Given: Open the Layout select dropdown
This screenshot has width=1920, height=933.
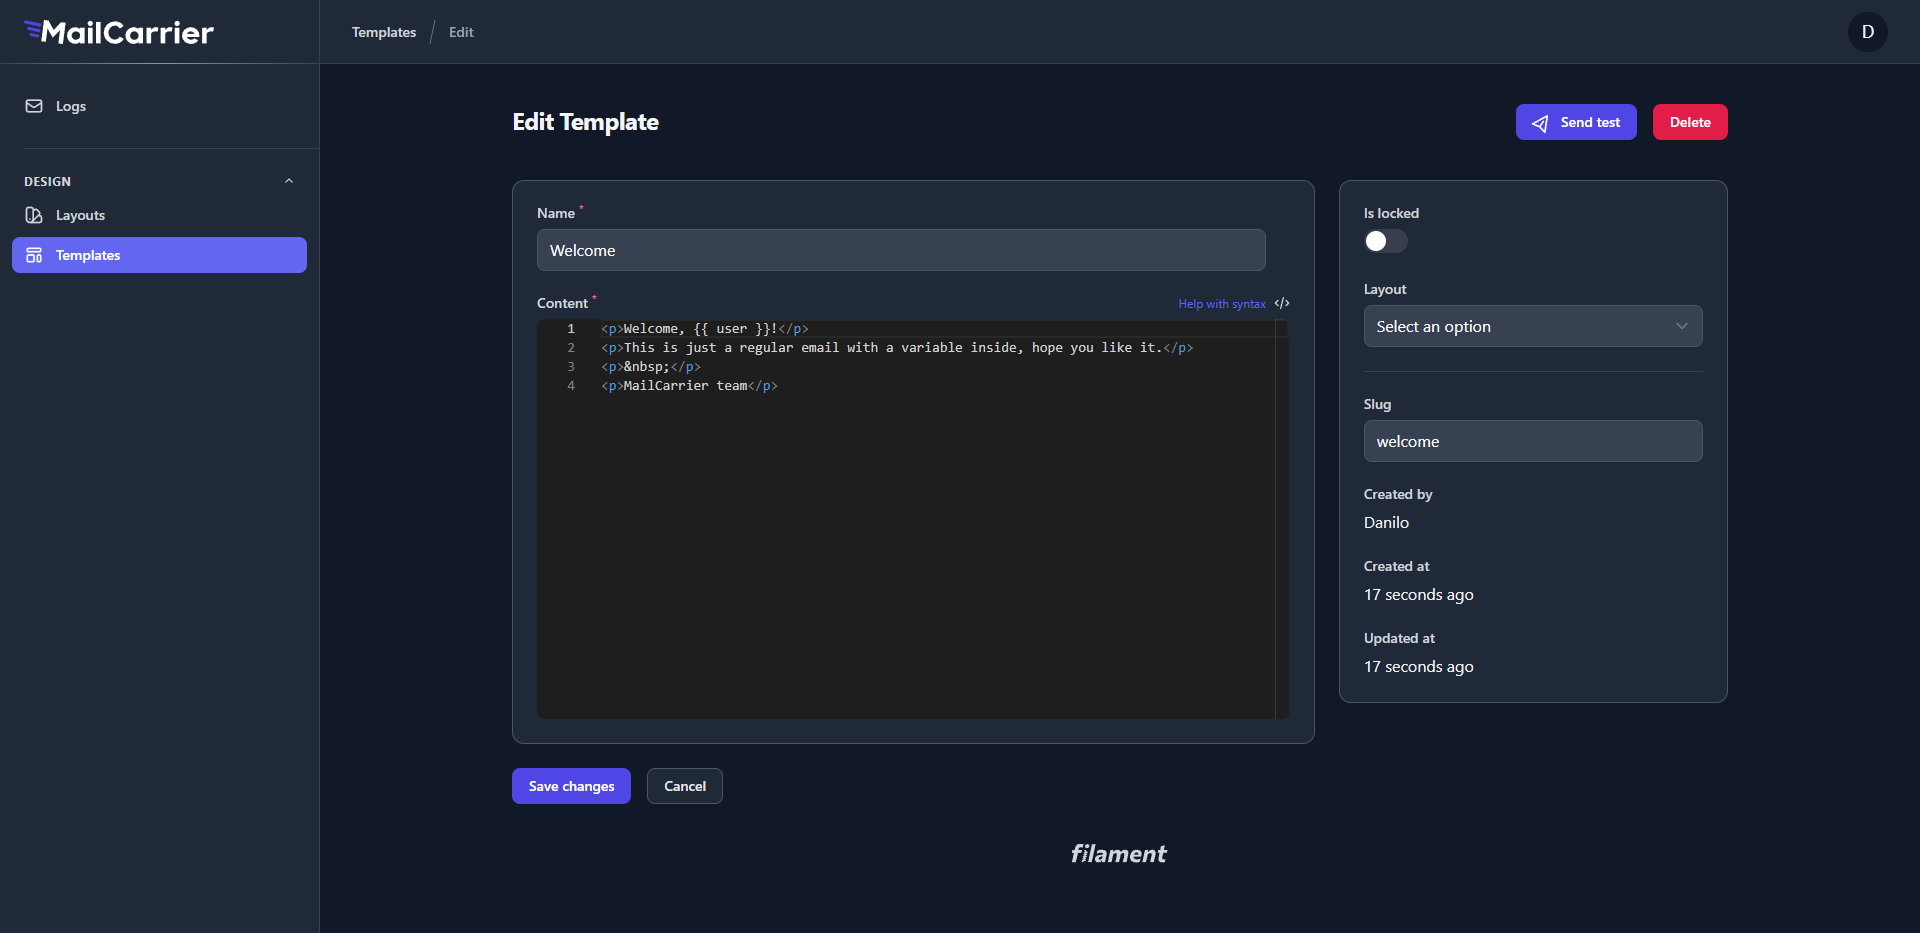Looking at the screenshot, I should coord(1532,326).
